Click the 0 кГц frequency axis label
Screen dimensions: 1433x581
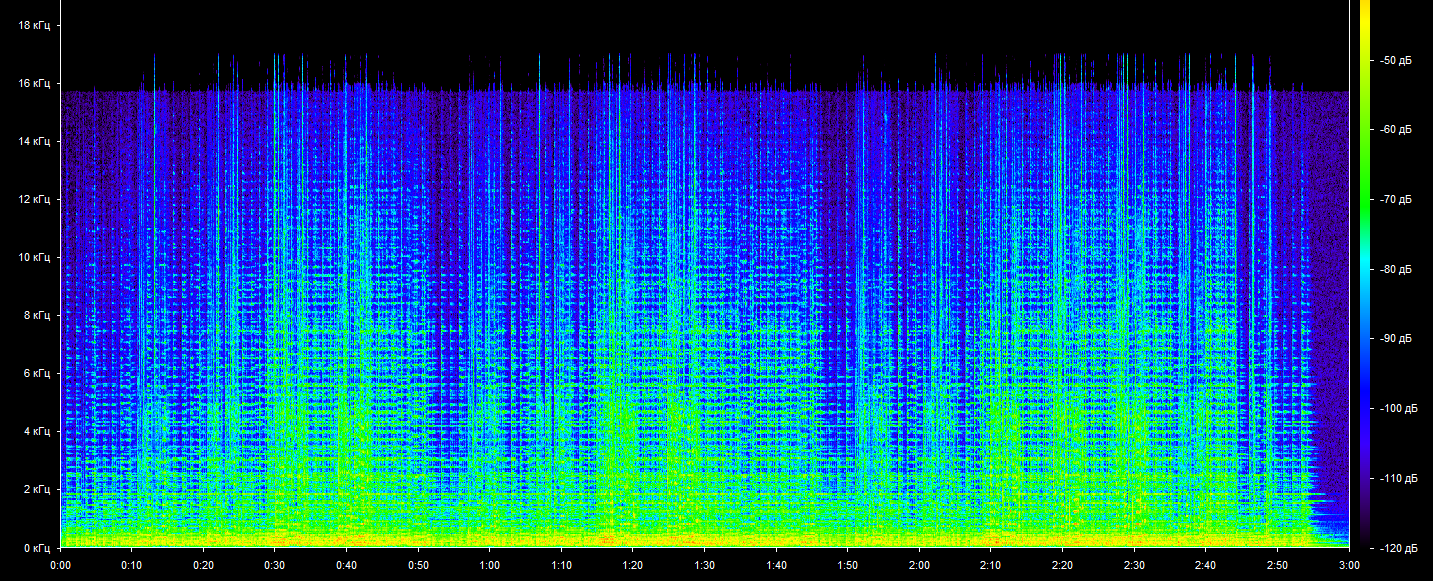click(x=37, y=548)
